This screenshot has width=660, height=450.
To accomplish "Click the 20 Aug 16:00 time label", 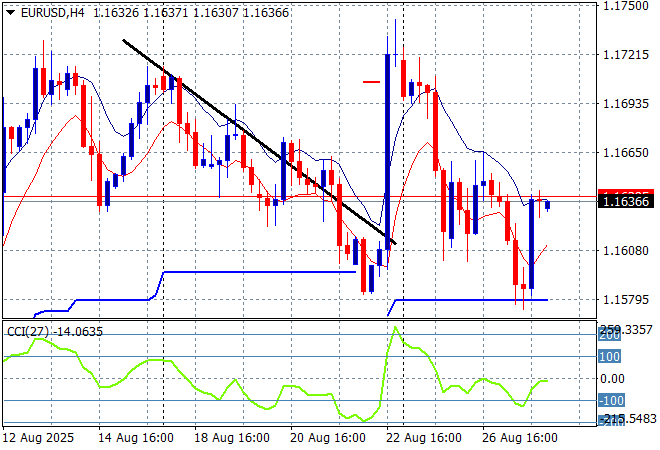I will tap(327, 438).
